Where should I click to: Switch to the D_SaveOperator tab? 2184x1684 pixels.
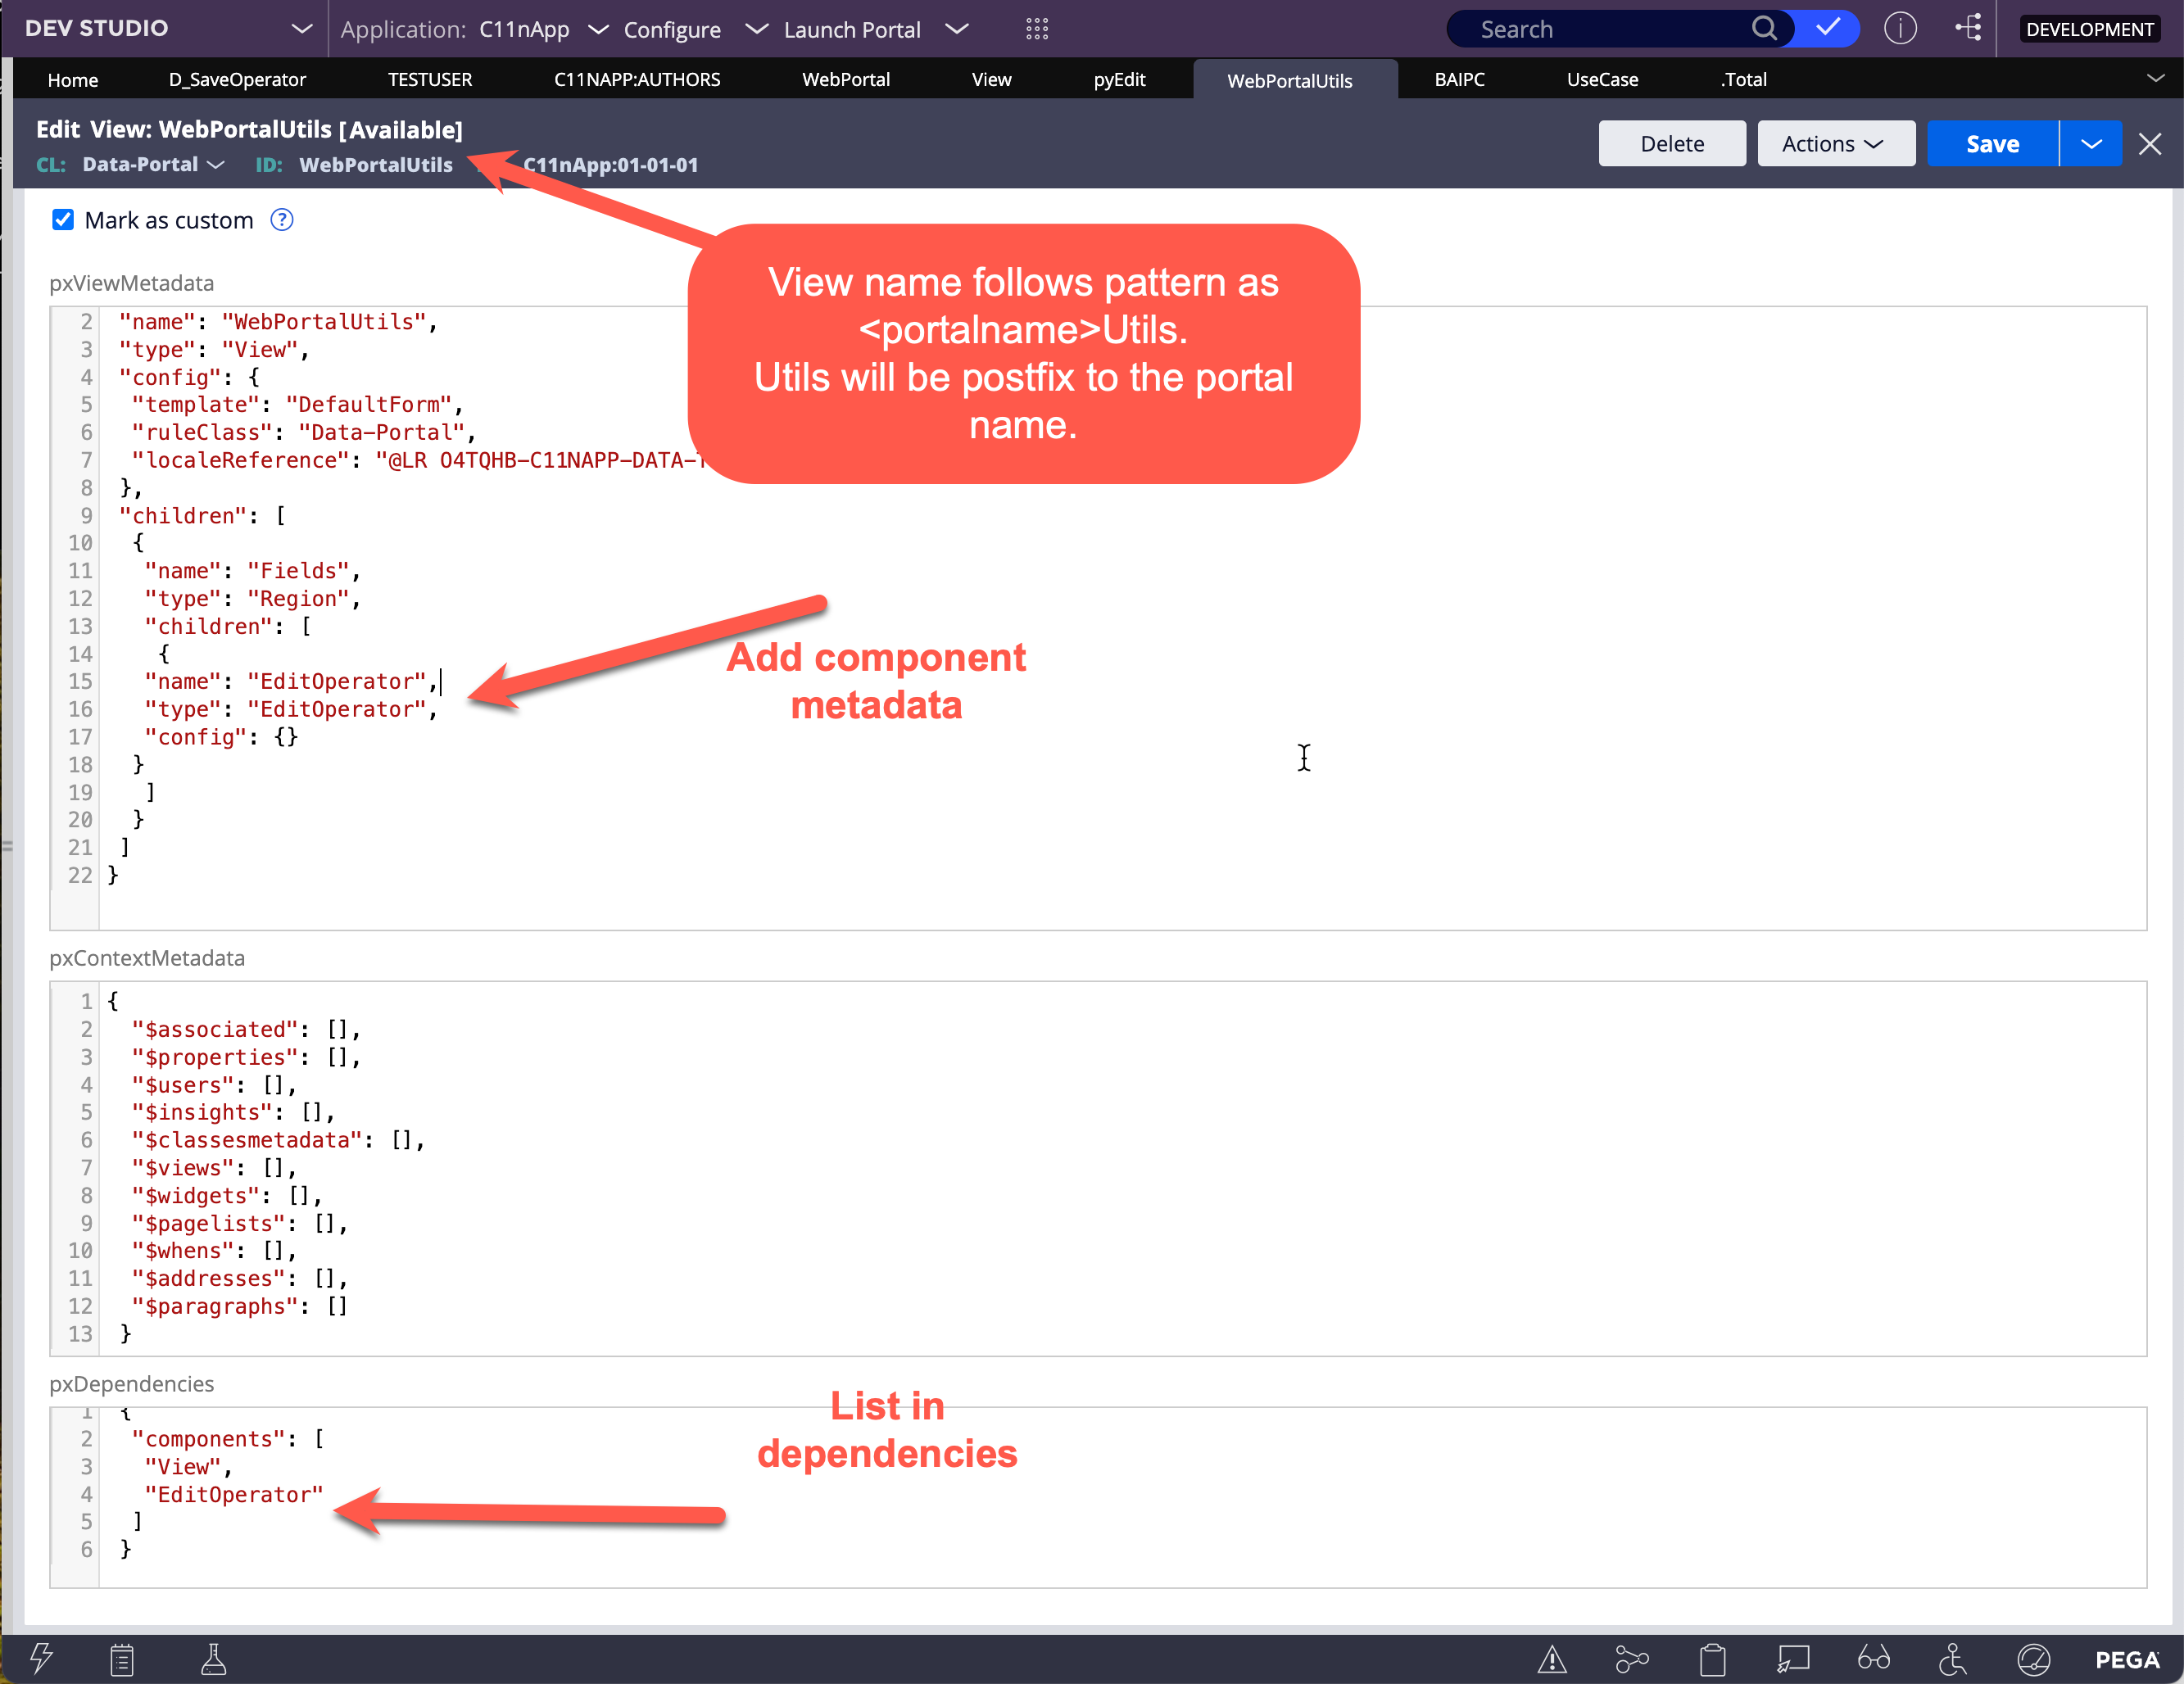coord(237,79)
